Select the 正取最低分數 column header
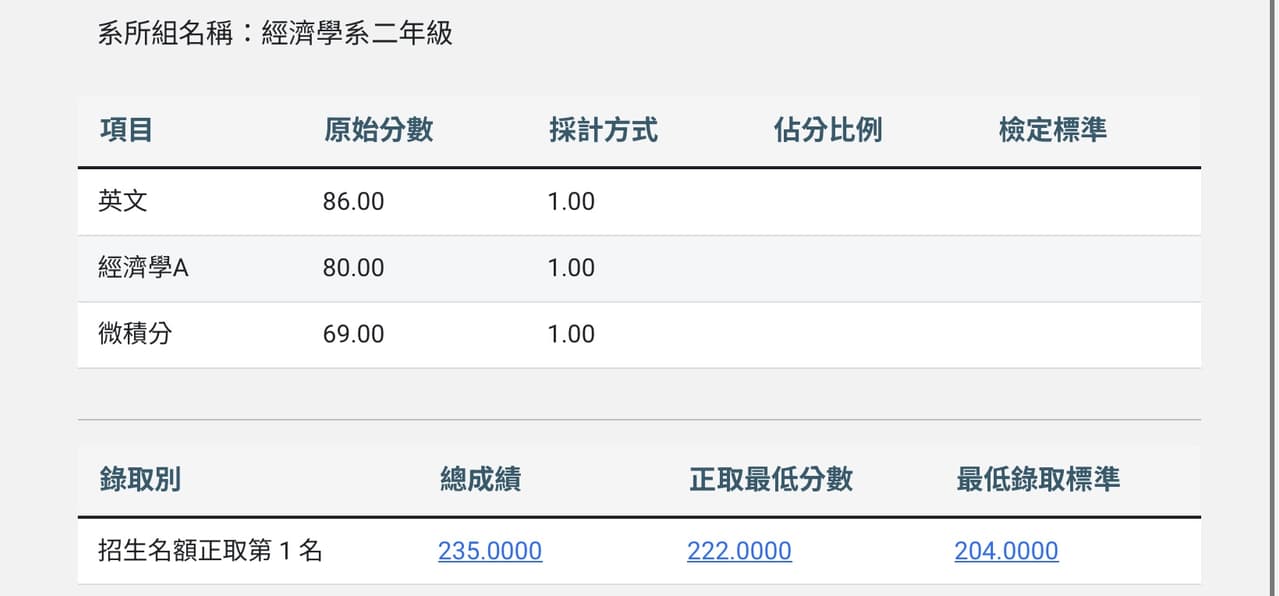 pyautogui.click(x=770, y=479)
